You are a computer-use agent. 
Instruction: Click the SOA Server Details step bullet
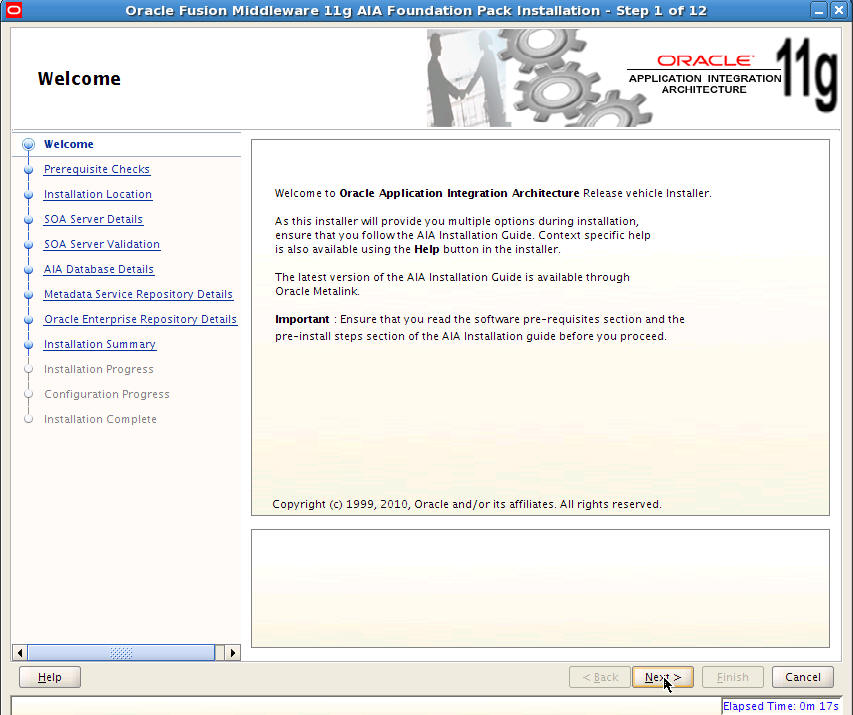(28, 220)
